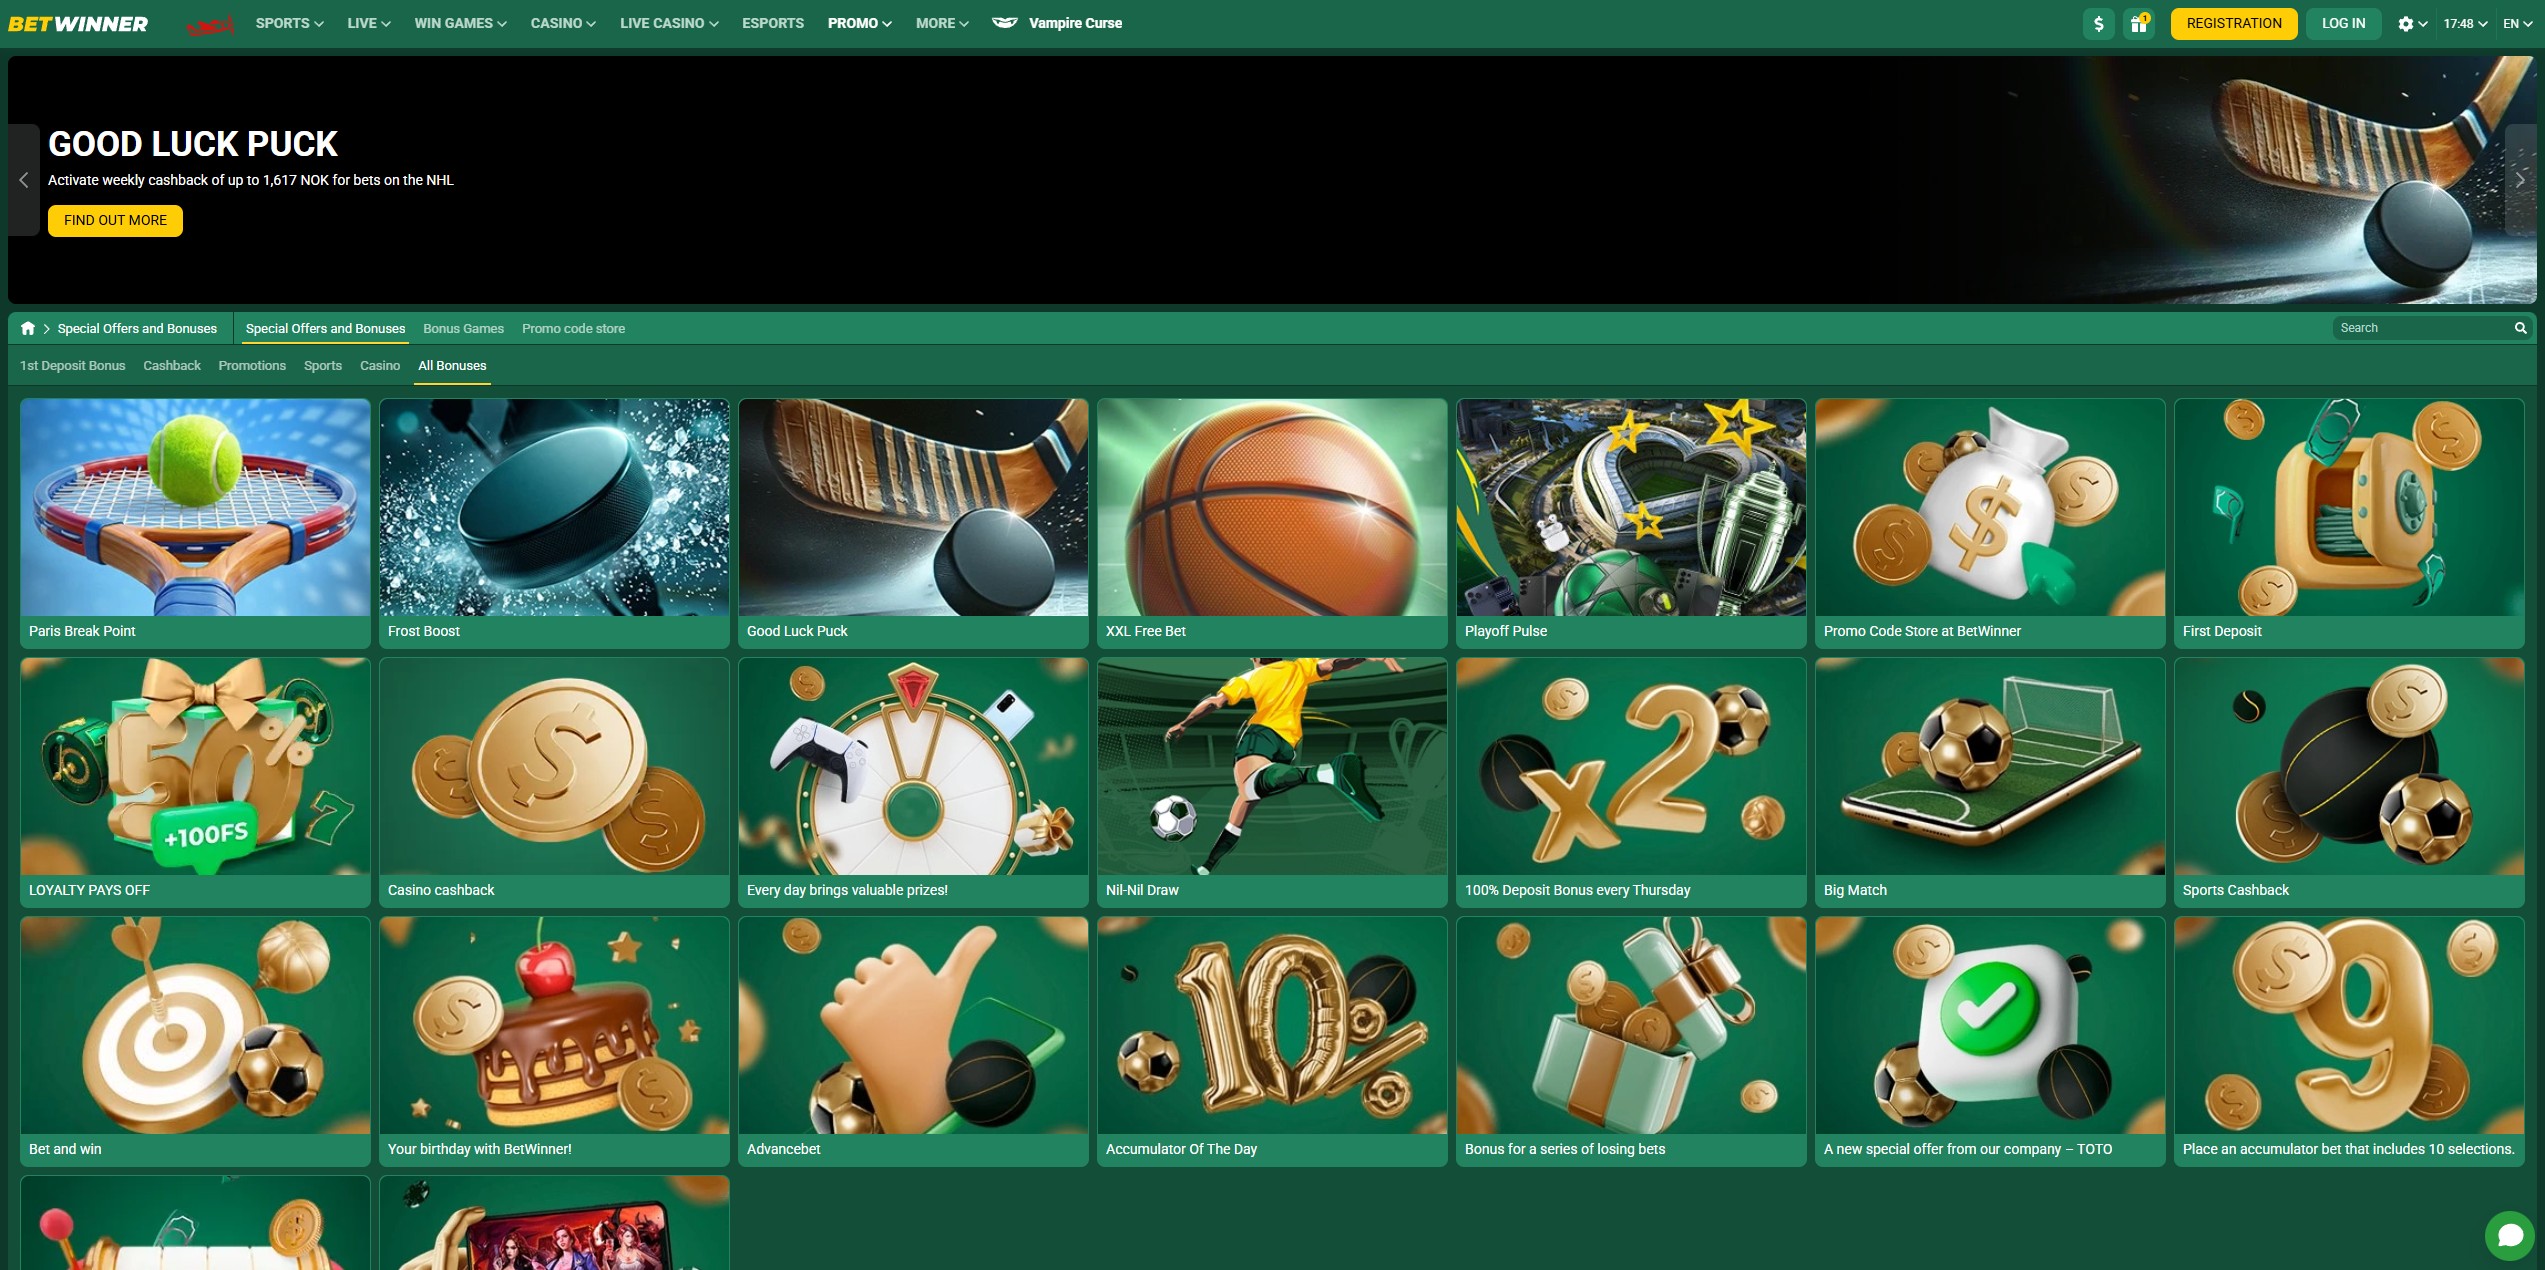
Task: Open the live chat bubble
Action: pos(2510,1236)
